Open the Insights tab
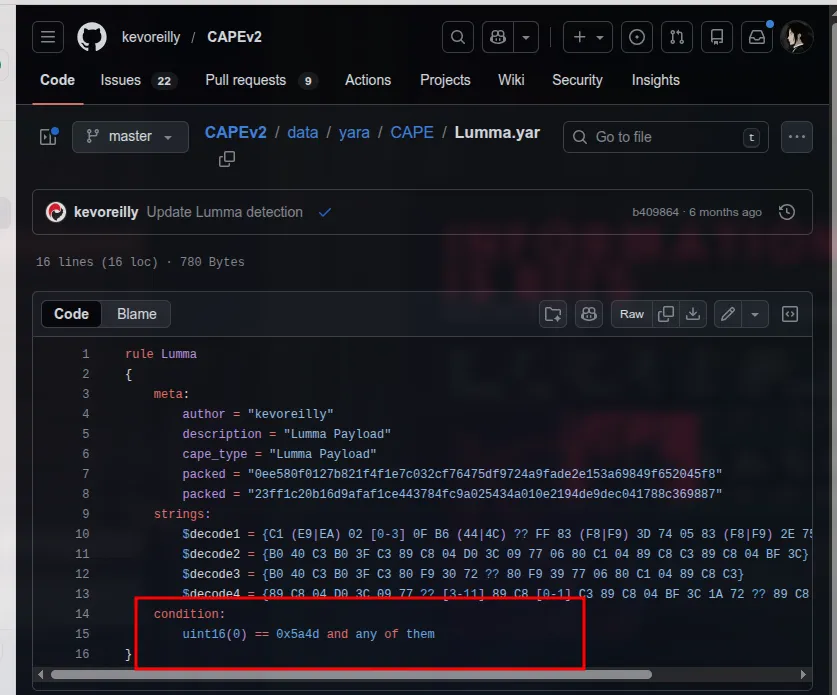The width and height of the screenshot is (837, 695). [x=656, y=80]
